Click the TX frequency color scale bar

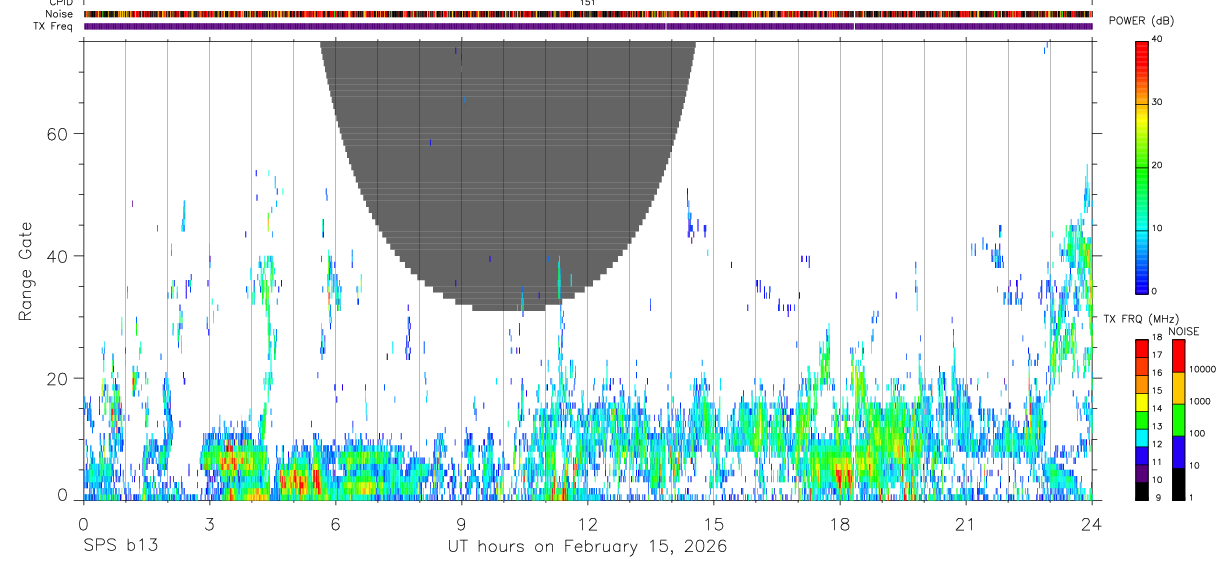point(1142,420)
